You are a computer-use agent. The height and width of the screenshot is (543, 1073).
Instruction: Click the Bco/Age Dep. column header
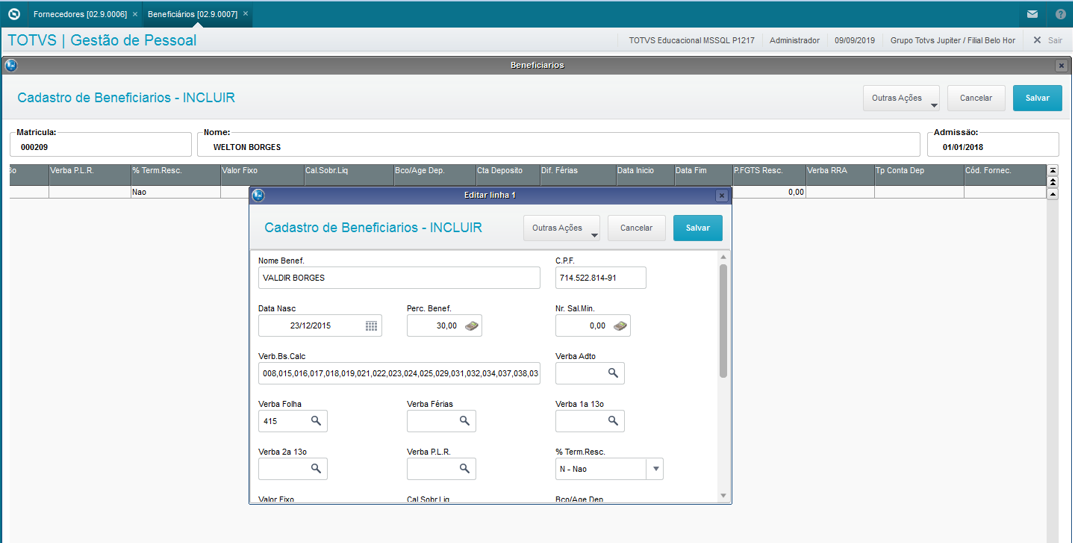[434, 175]
